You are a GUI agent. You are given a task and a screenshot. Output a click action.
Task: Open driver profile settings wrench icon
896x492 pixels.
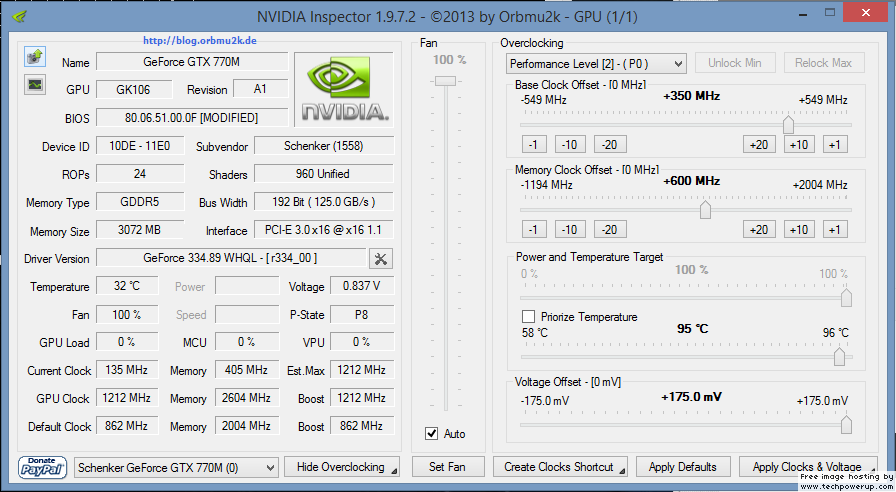381,259
